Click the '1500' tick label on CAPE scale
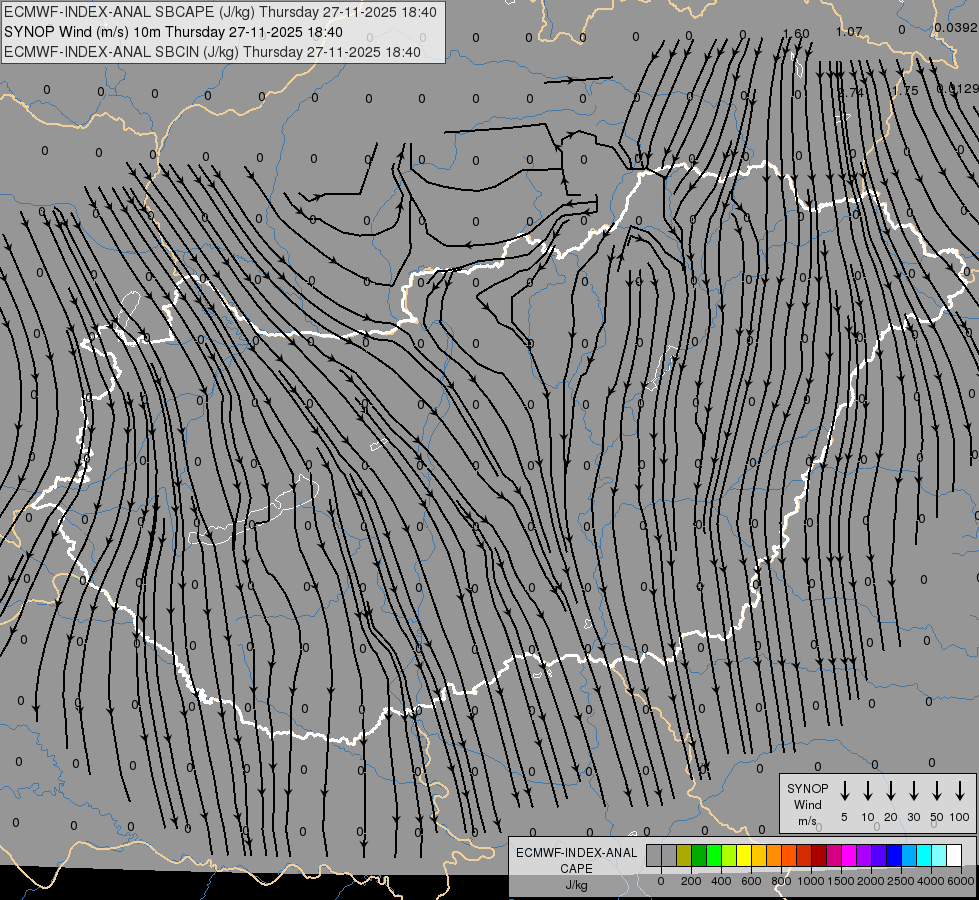Screen dimensions: 979x900 point(841,881)
